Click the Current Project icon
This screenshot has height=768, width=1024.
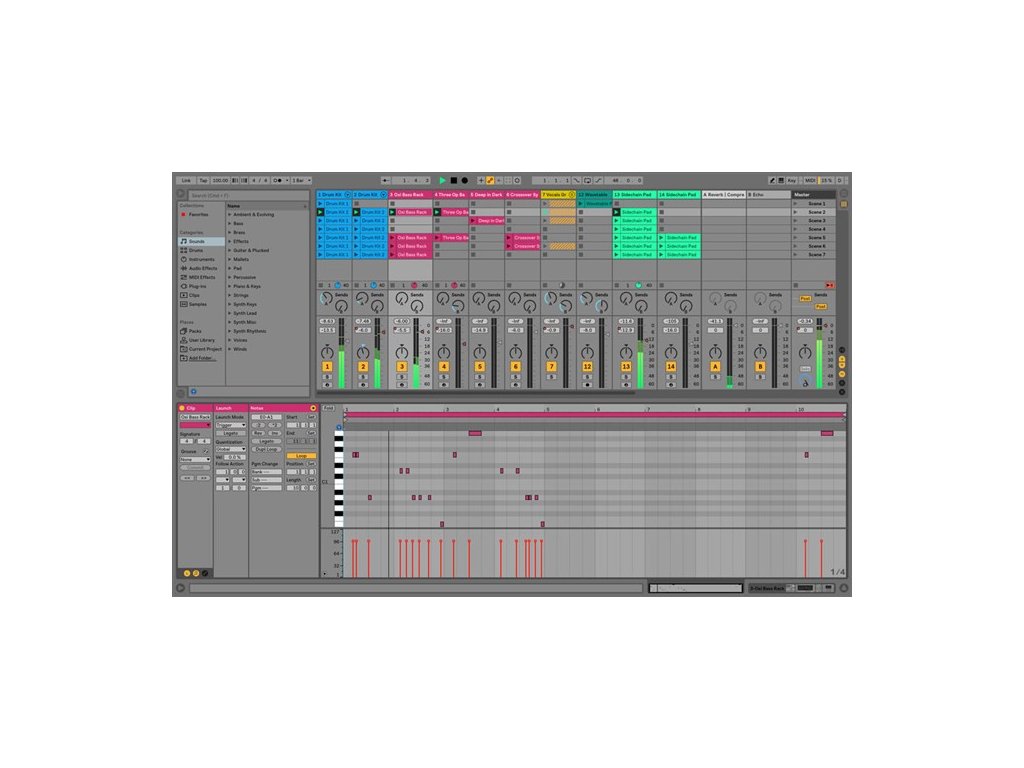184,349
